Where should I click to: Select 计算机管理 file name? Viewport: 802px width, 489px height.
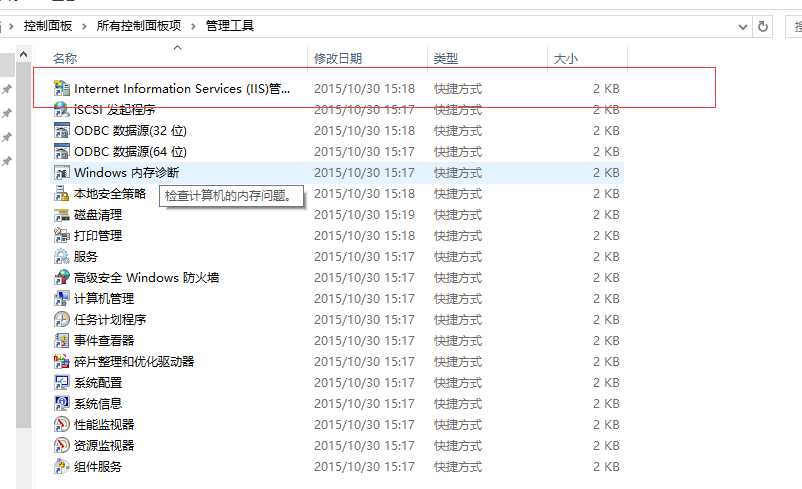tap(104, 298)
